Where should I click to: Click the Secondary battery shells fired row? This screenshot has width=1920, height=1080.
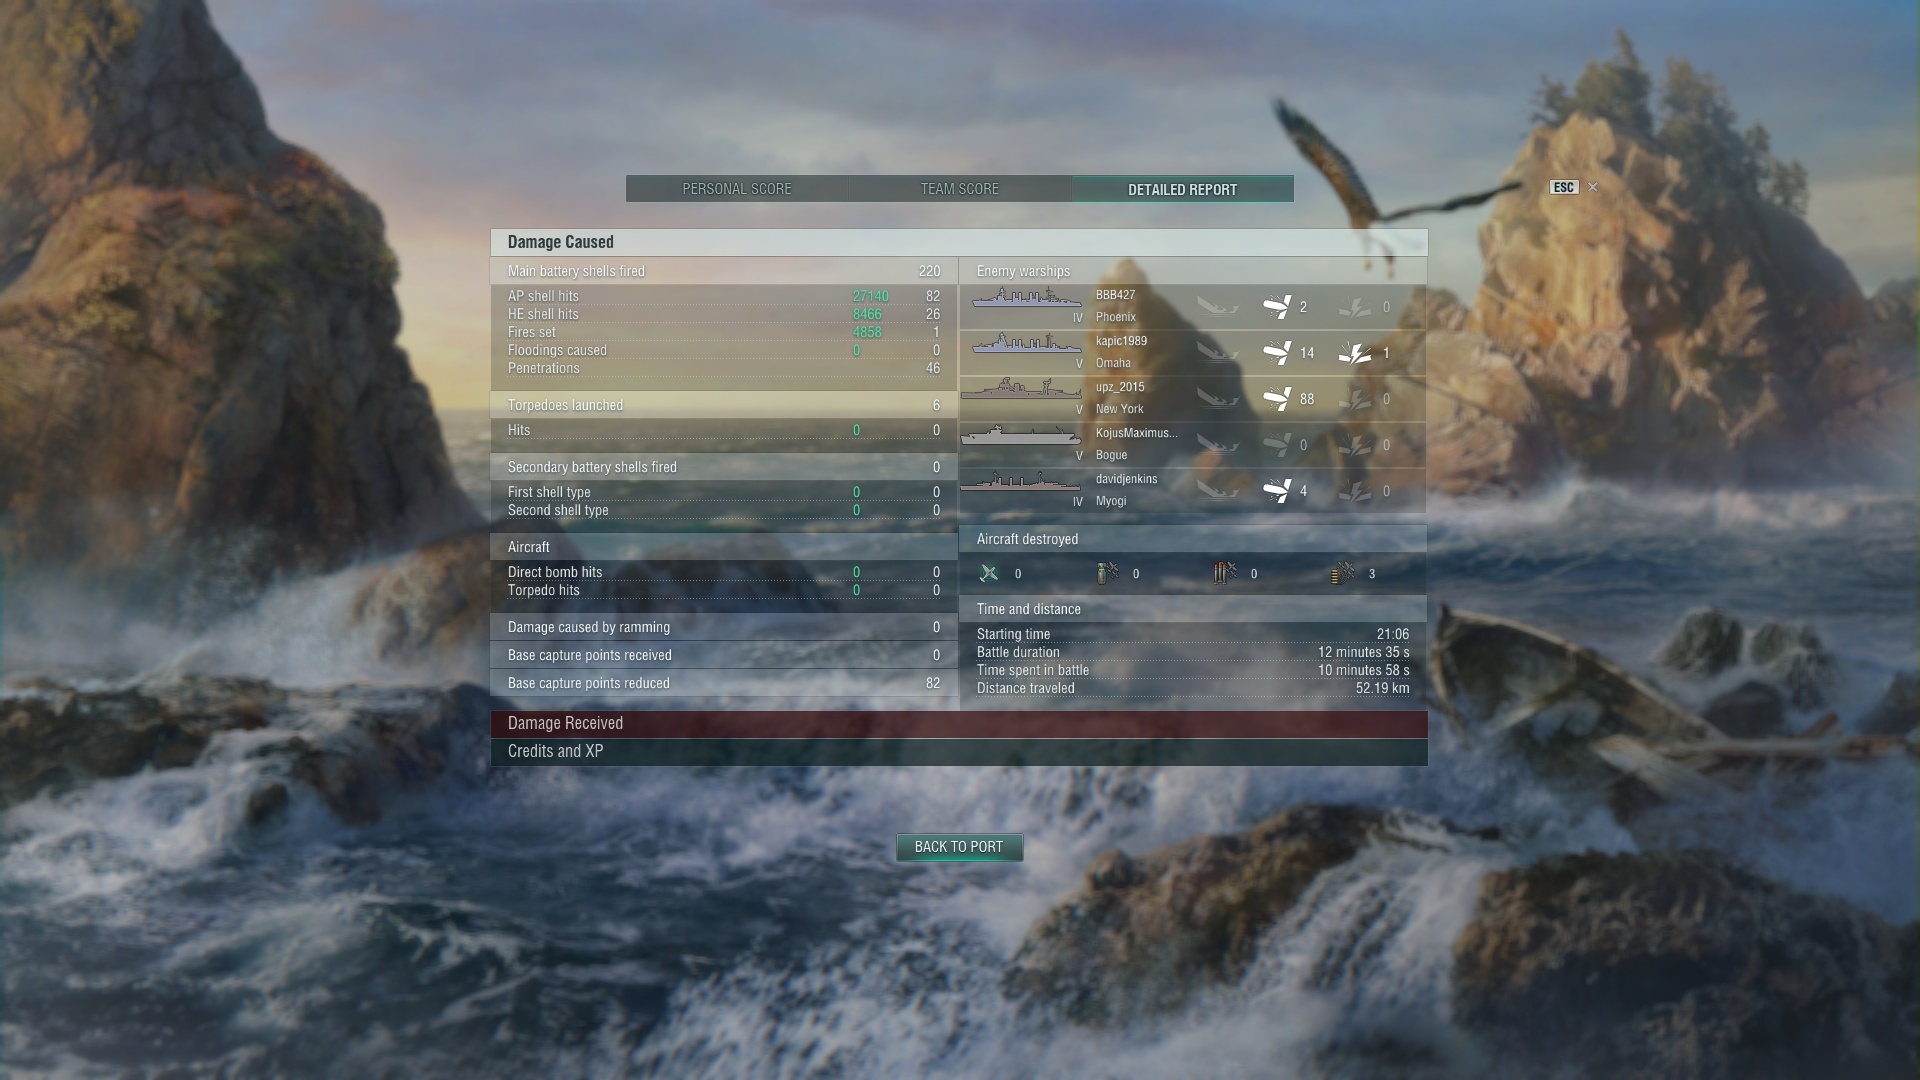coord(724,467)
